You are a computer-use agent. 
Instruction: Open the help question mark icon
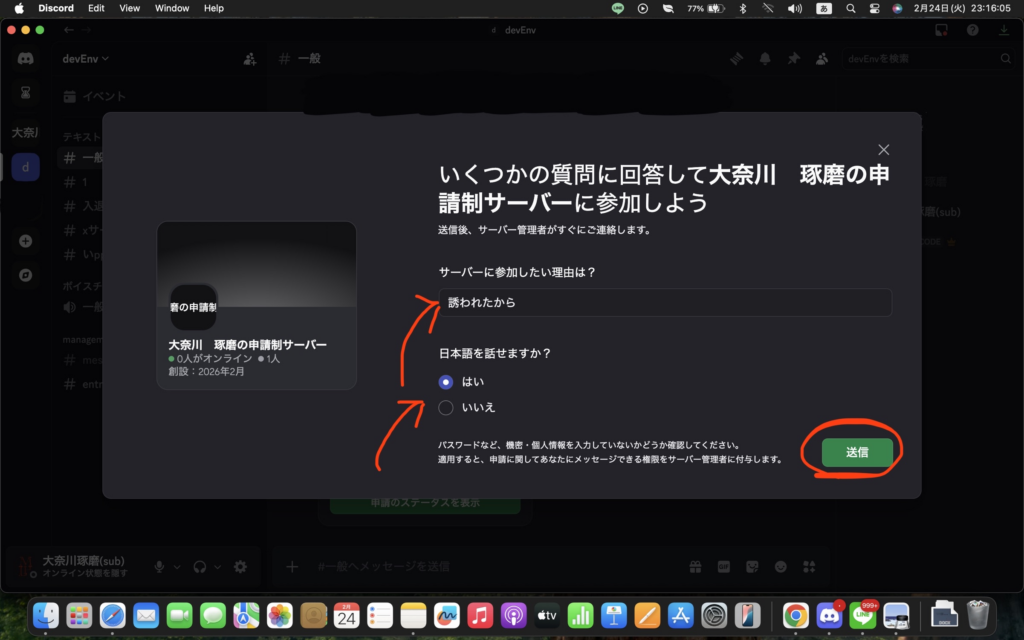click(972, 30)
